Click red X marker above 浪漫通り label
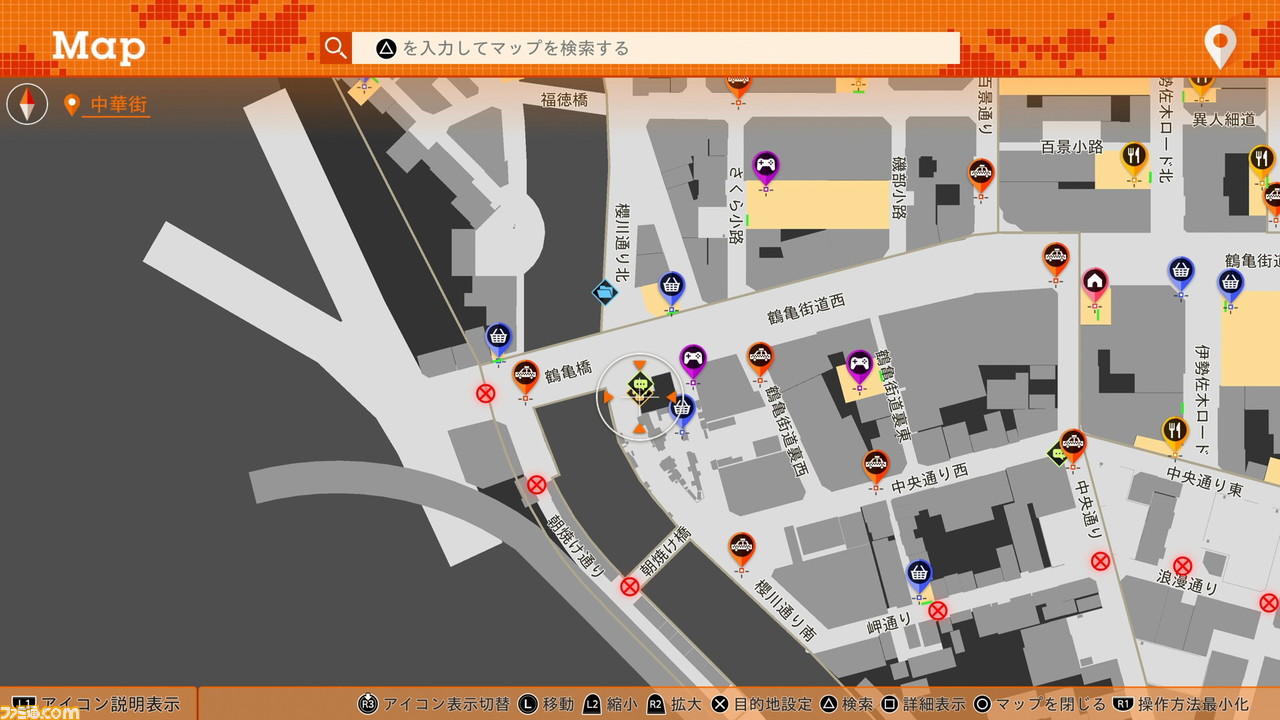 coord(1182,565)
